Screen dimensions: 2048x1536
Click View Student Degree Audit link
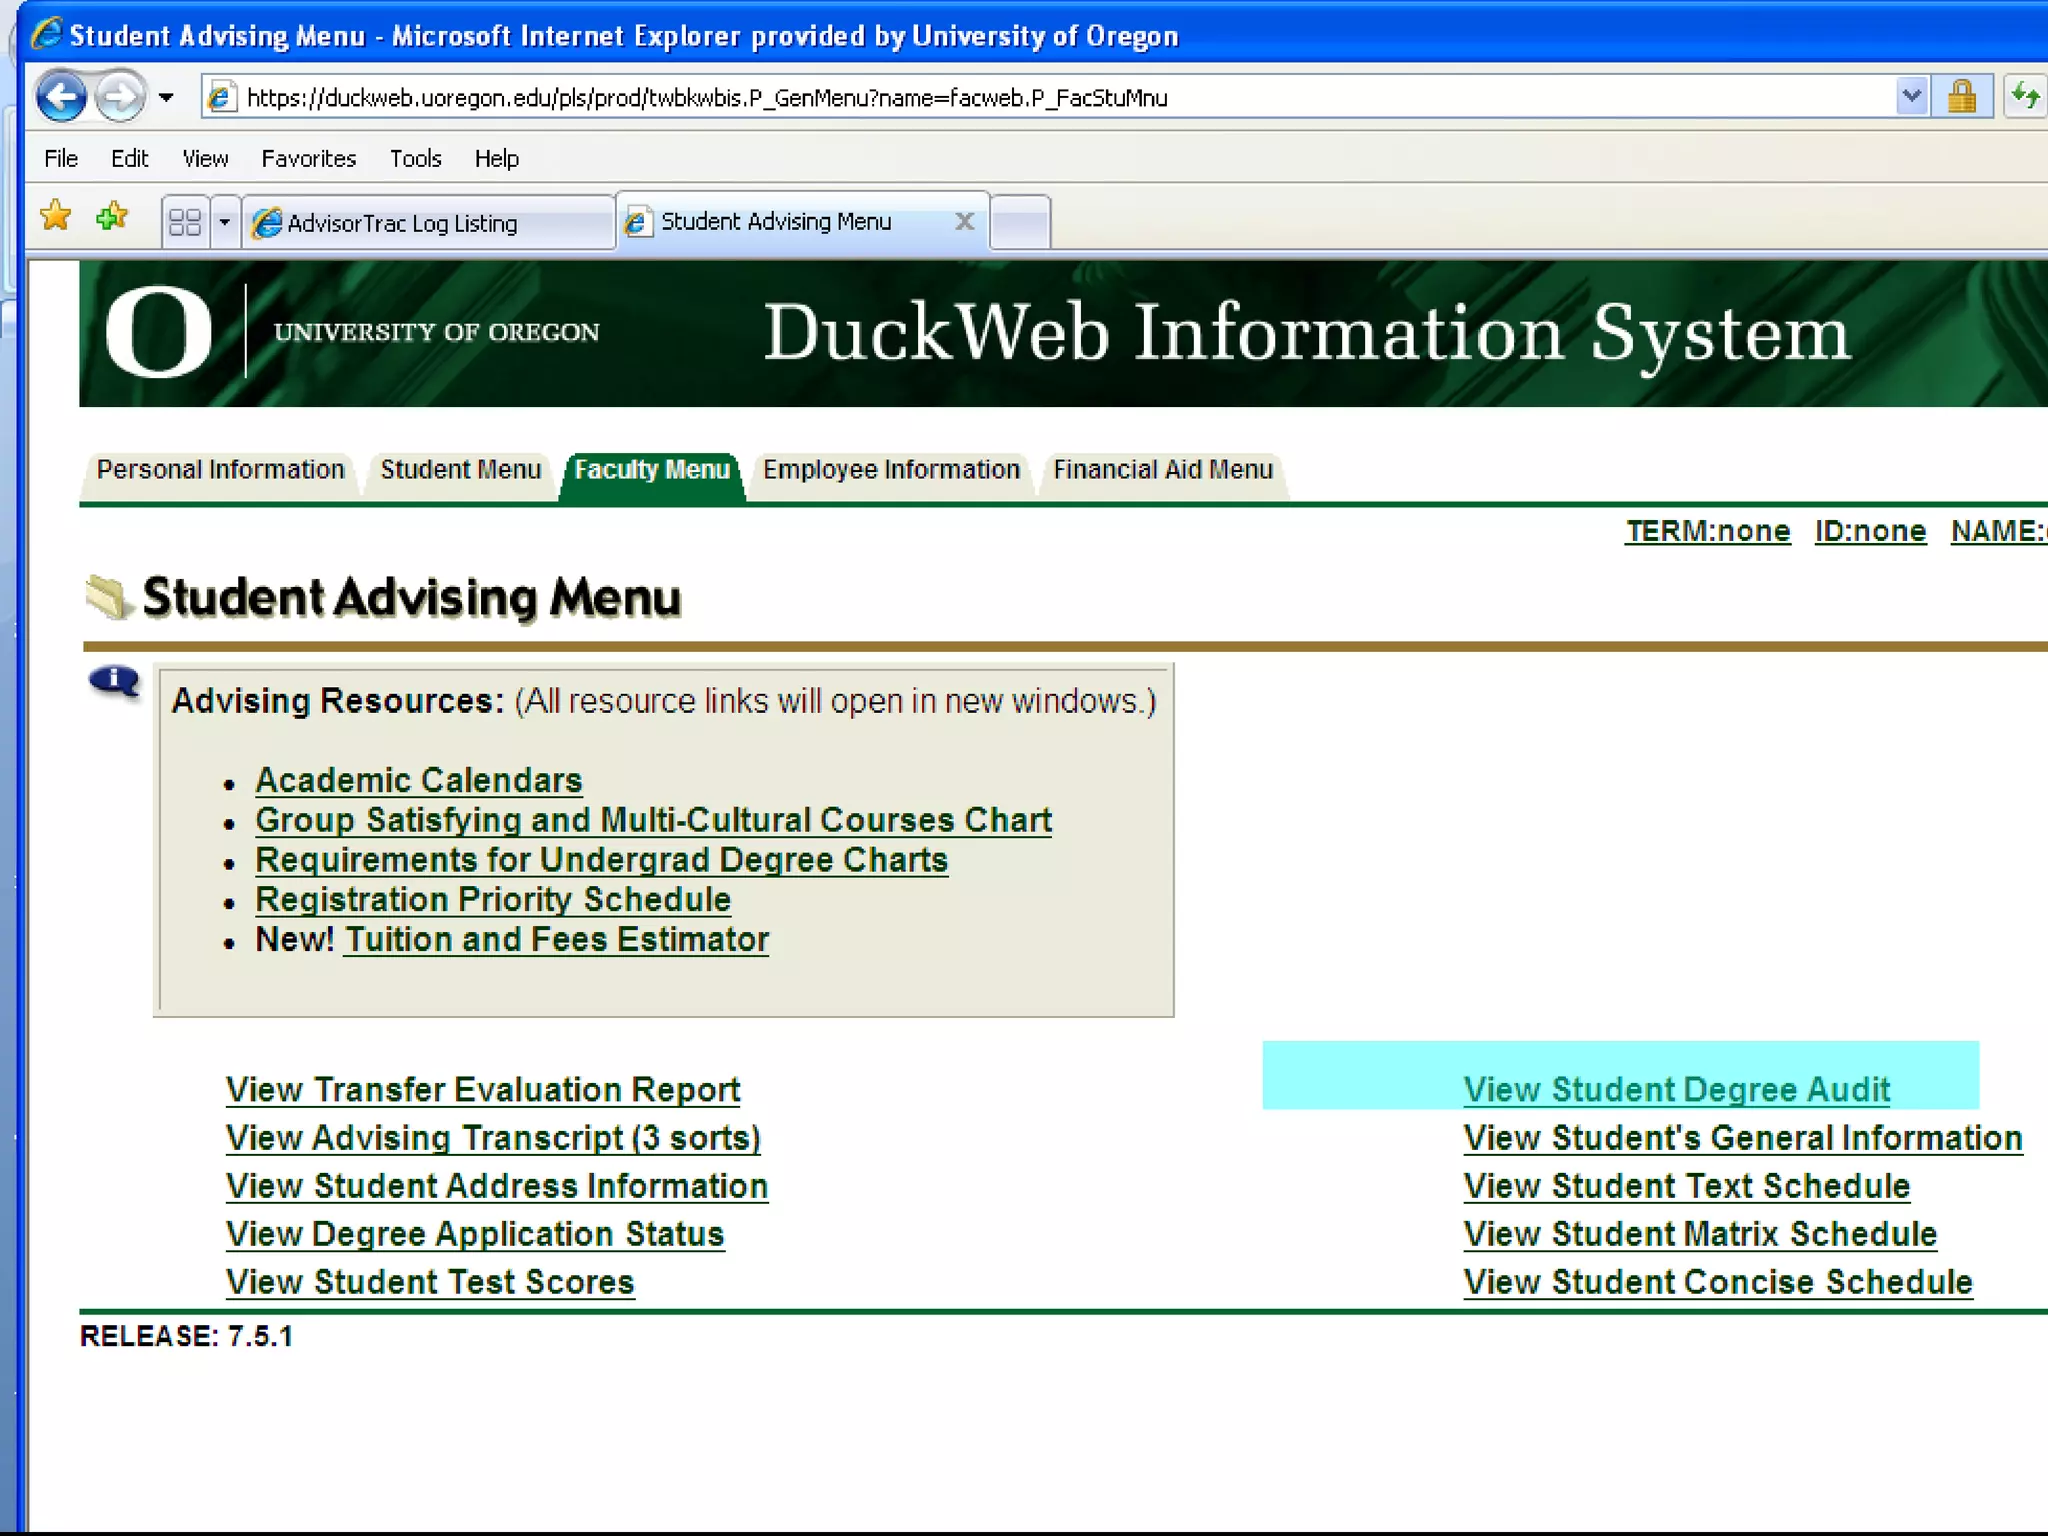click(1676, 1090)
